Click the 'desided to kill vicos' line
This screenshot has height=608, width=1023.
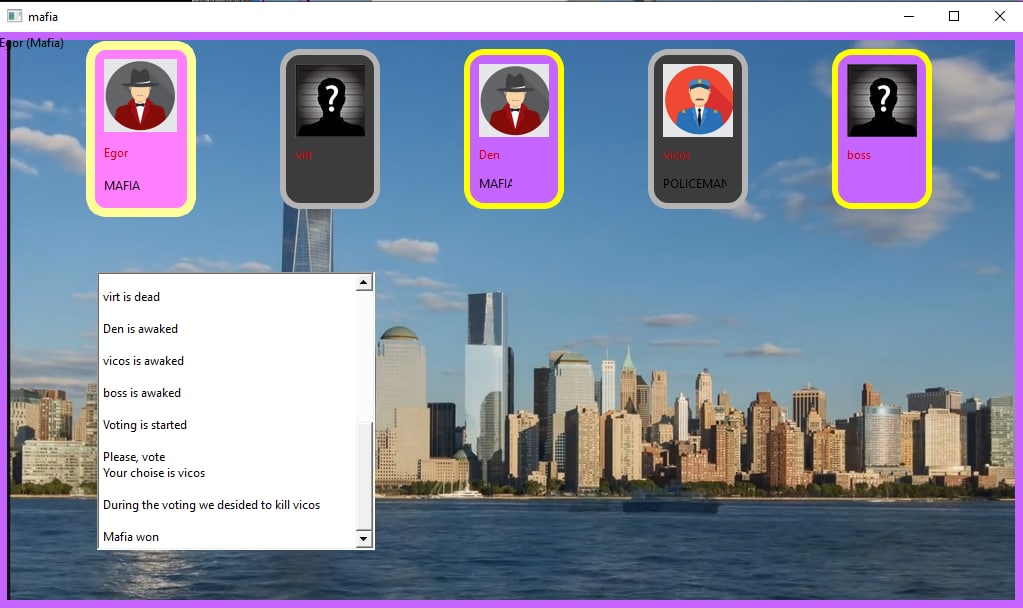click(x=211, y=505)
